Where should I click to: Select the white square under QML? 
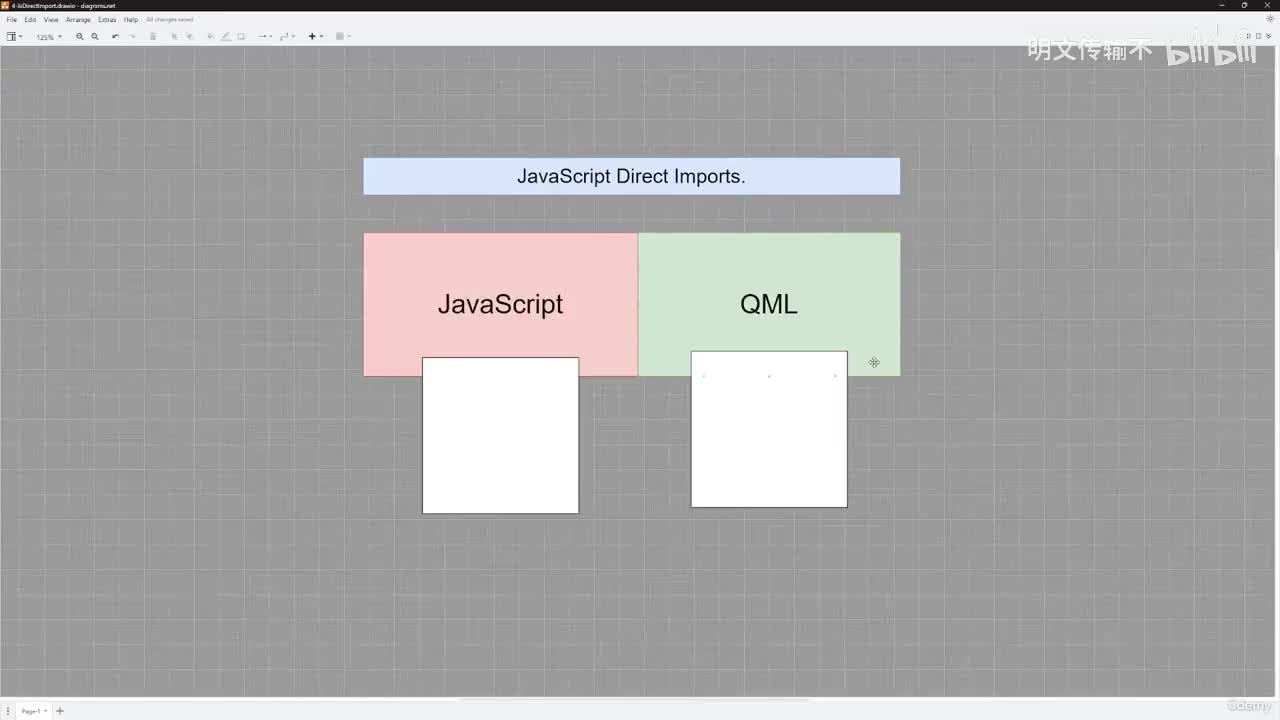point(769,429)
